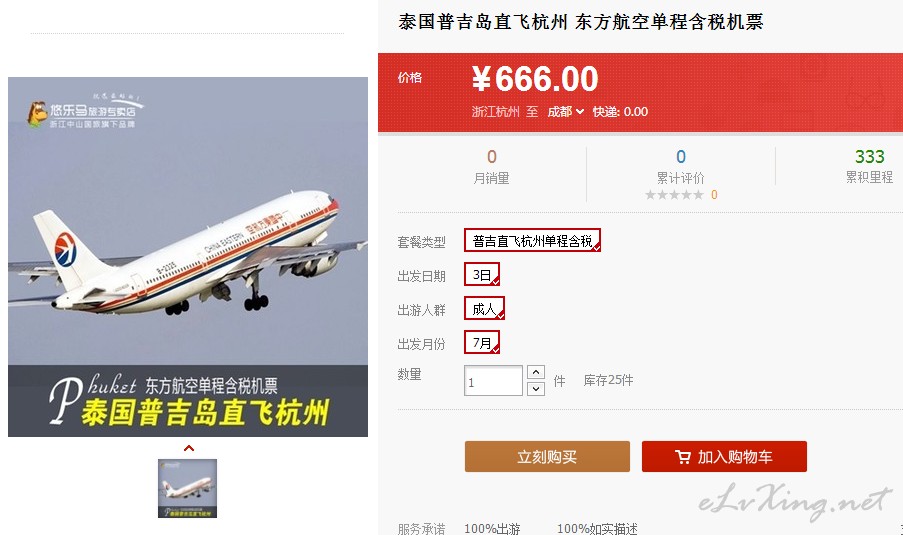Click 立刻购买 buy now button

(547, 457)
